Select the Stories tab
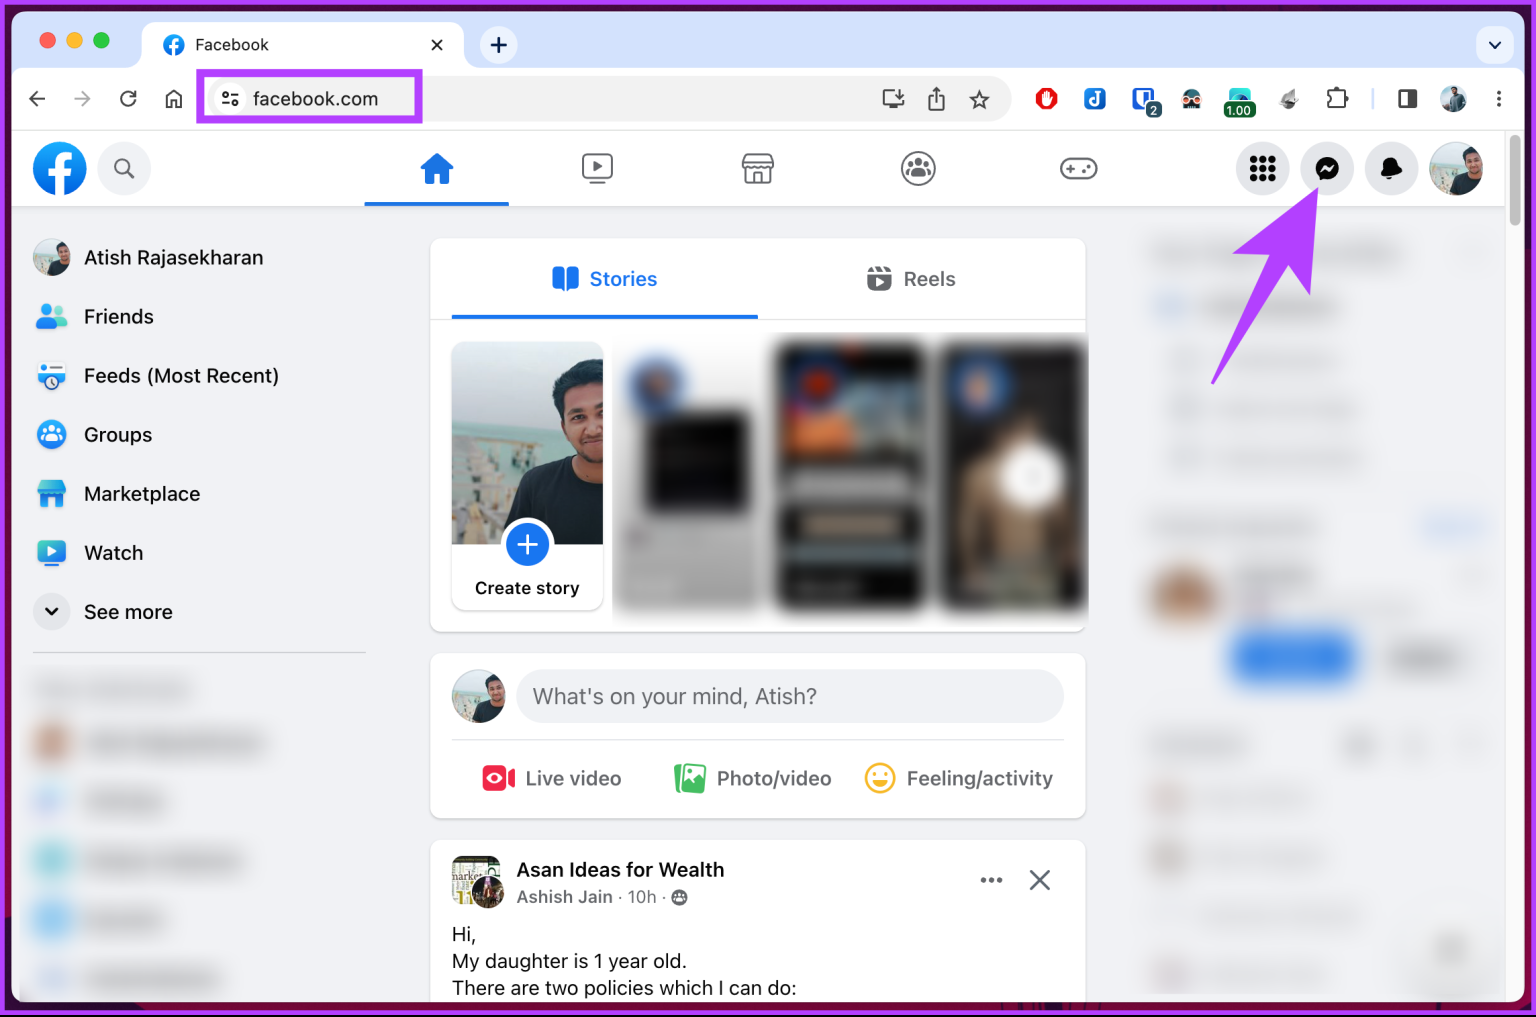The image size is (1536, 1017). coord(604,278)
